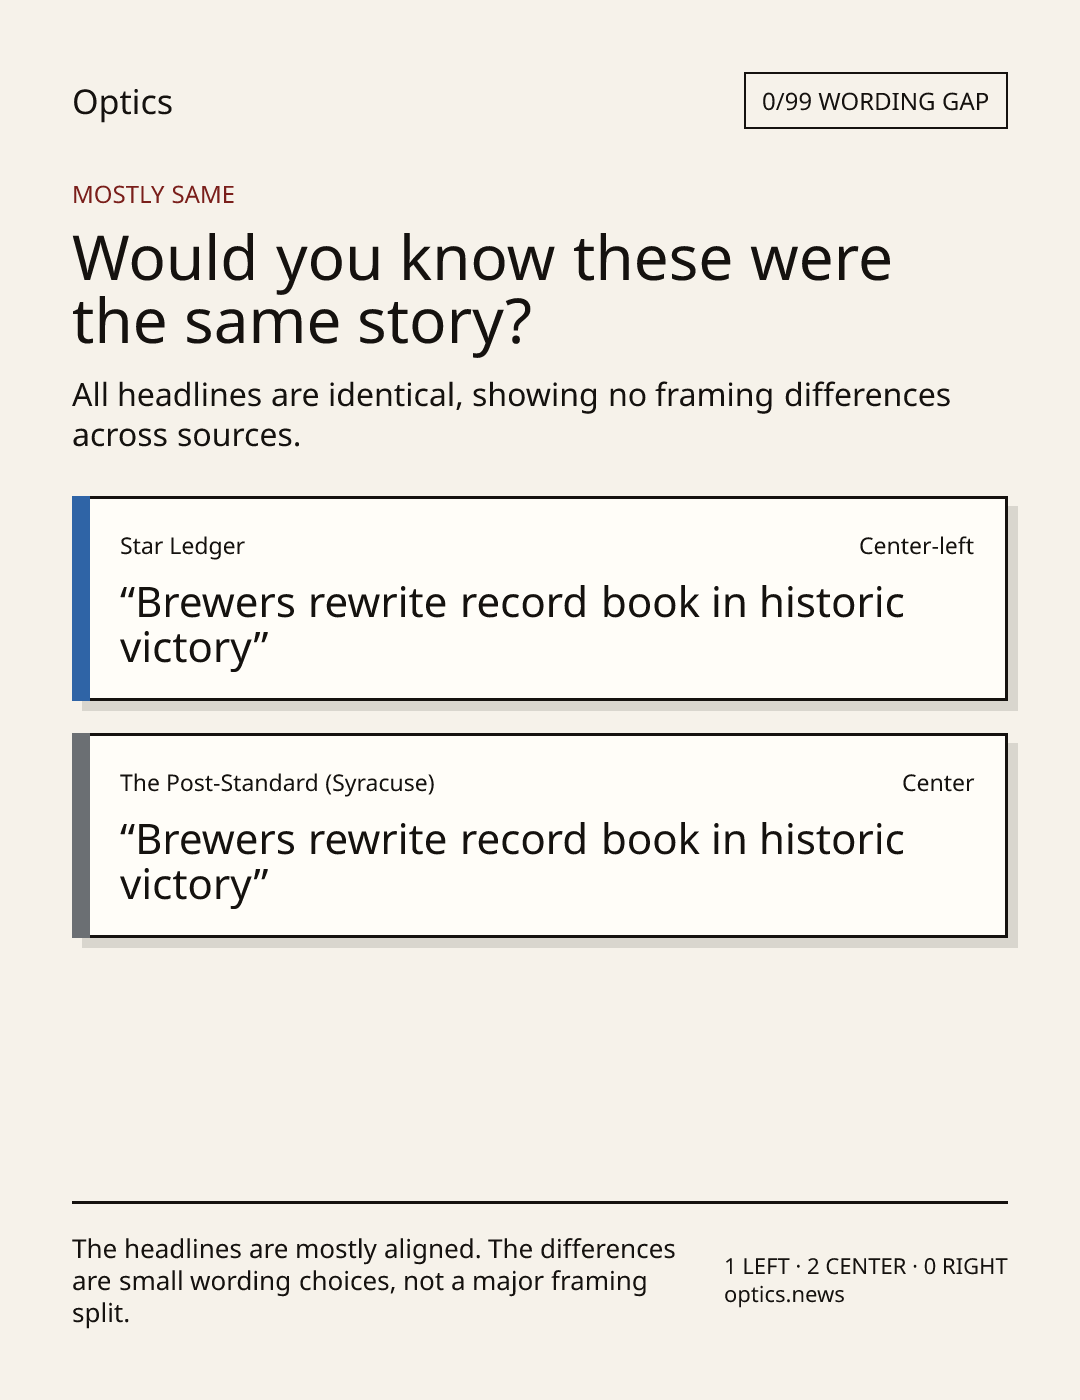Screen dimensions: 1080x1400
Task: Click the Center-left bias label
Action: 916,546
